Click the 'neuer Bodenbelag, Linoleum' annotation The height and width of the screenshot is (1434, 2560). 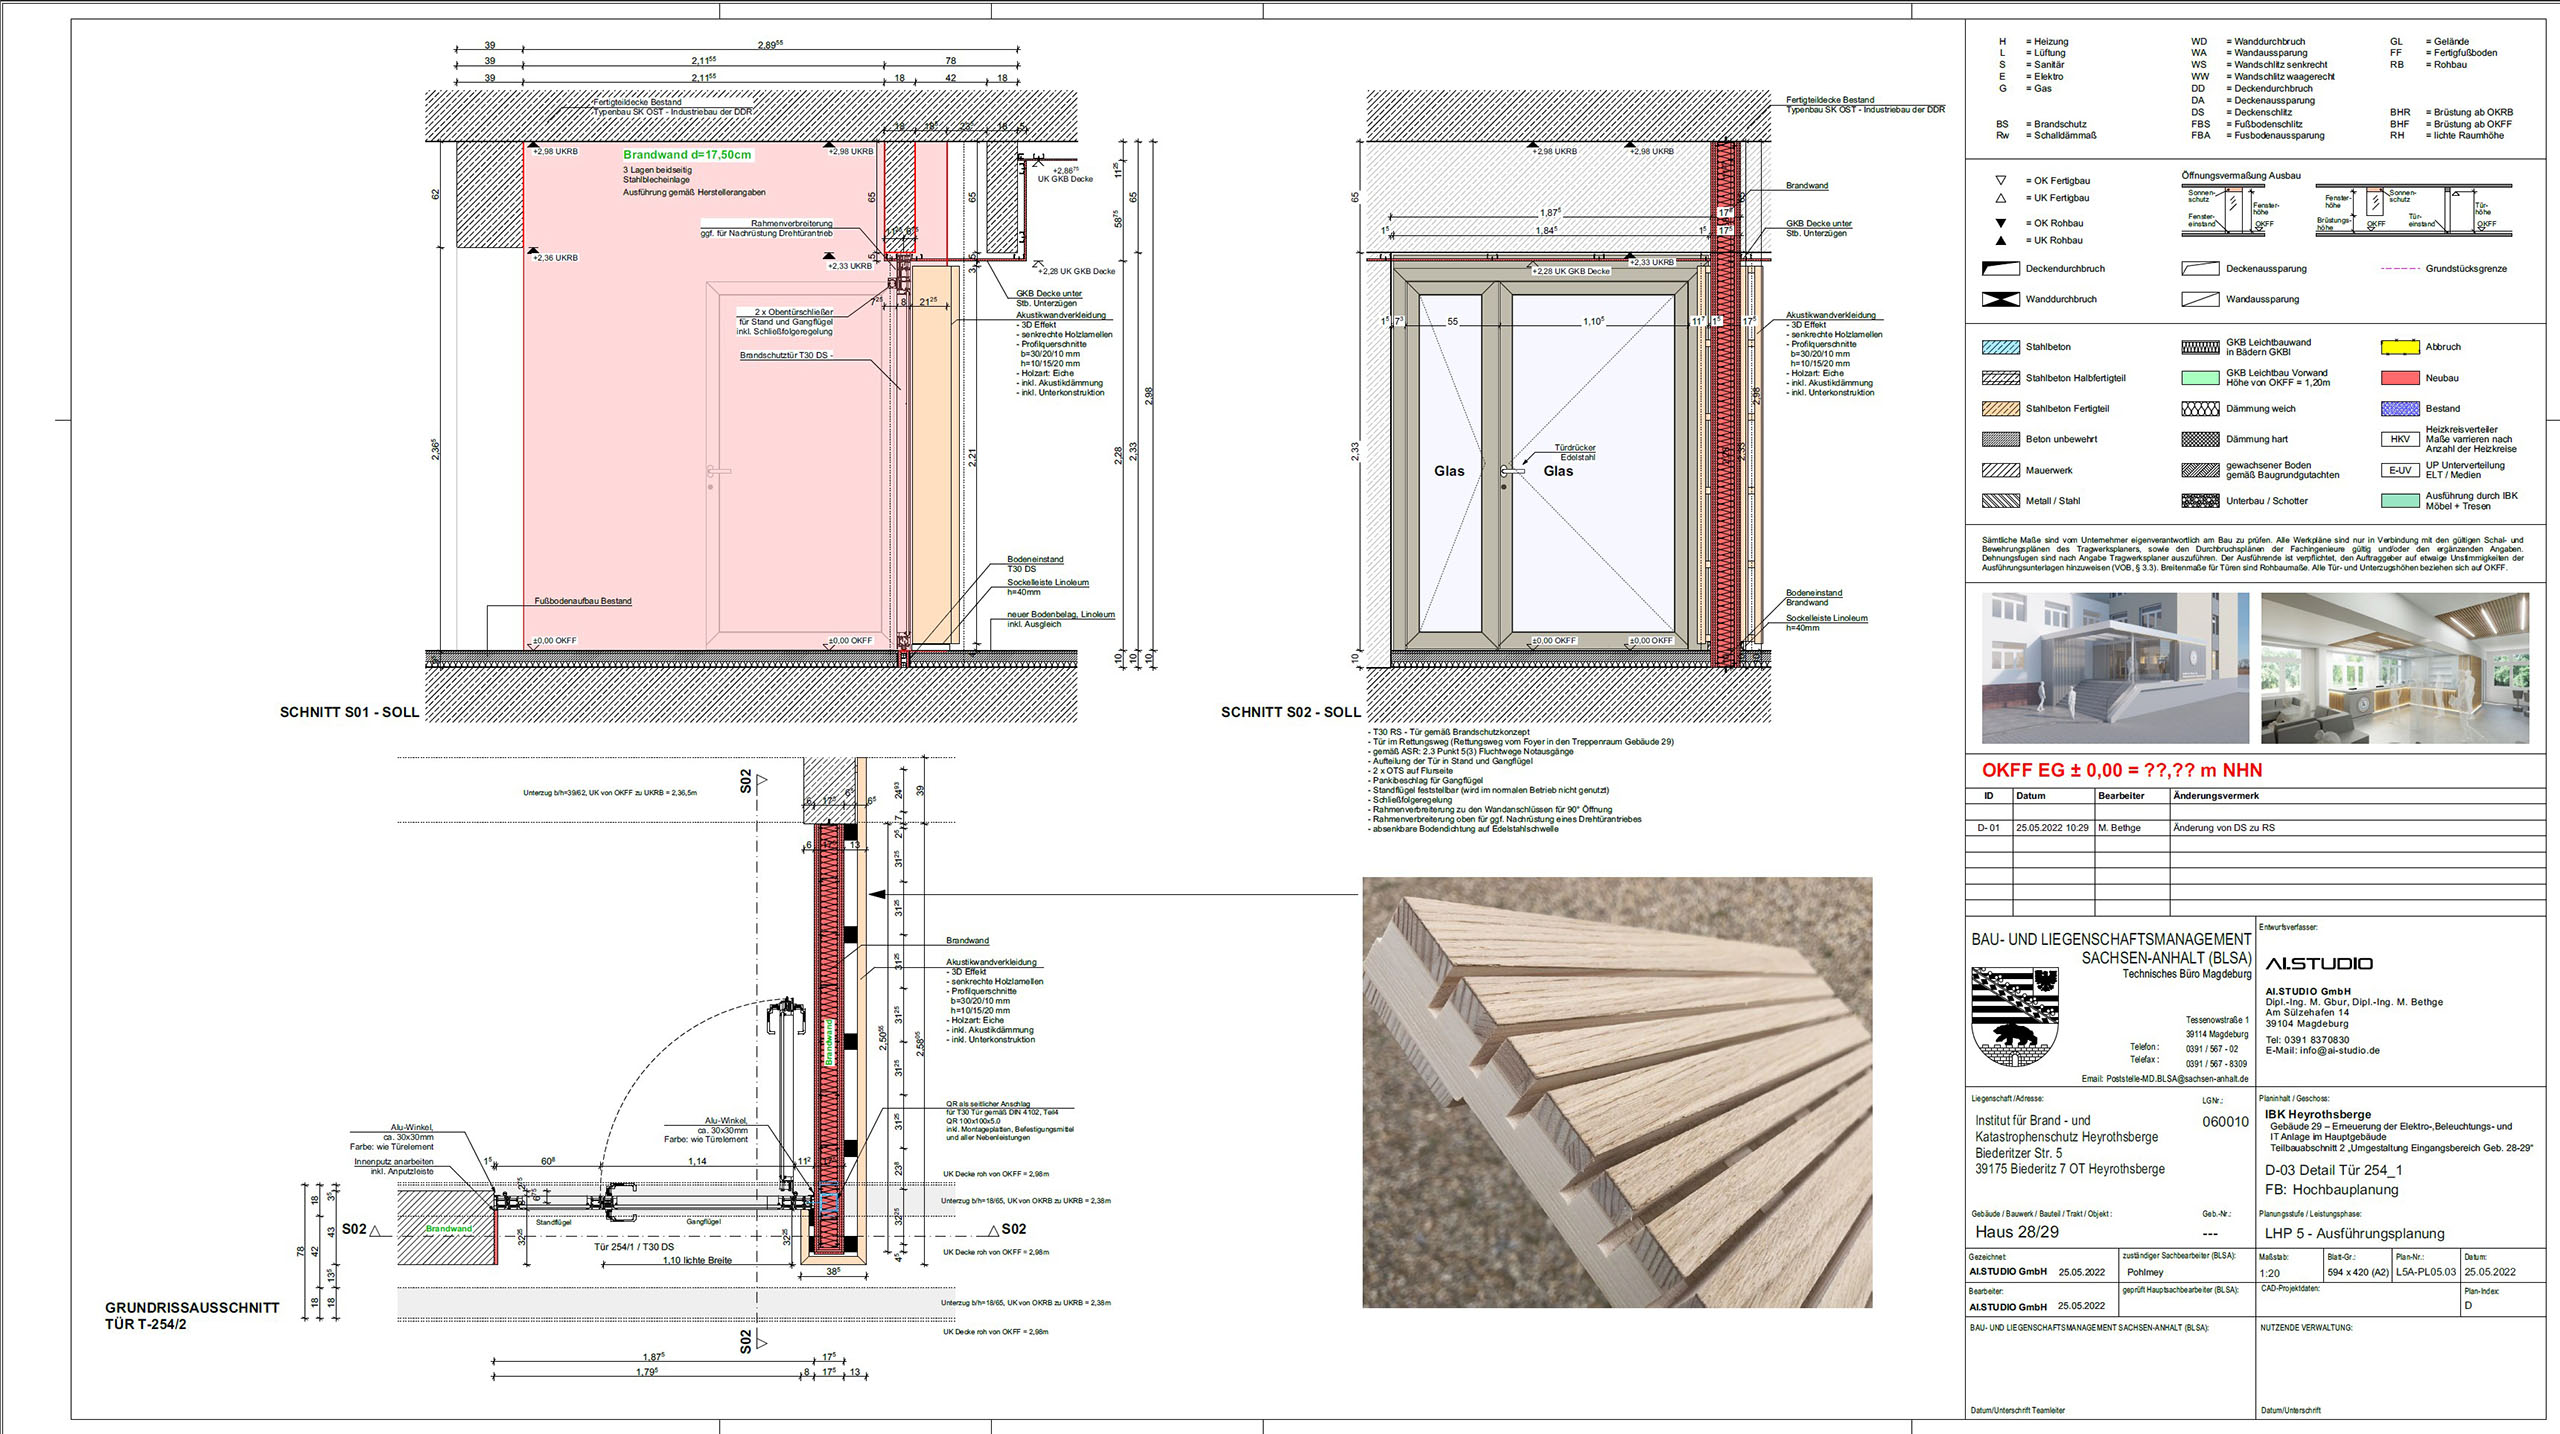point(1061,615)
